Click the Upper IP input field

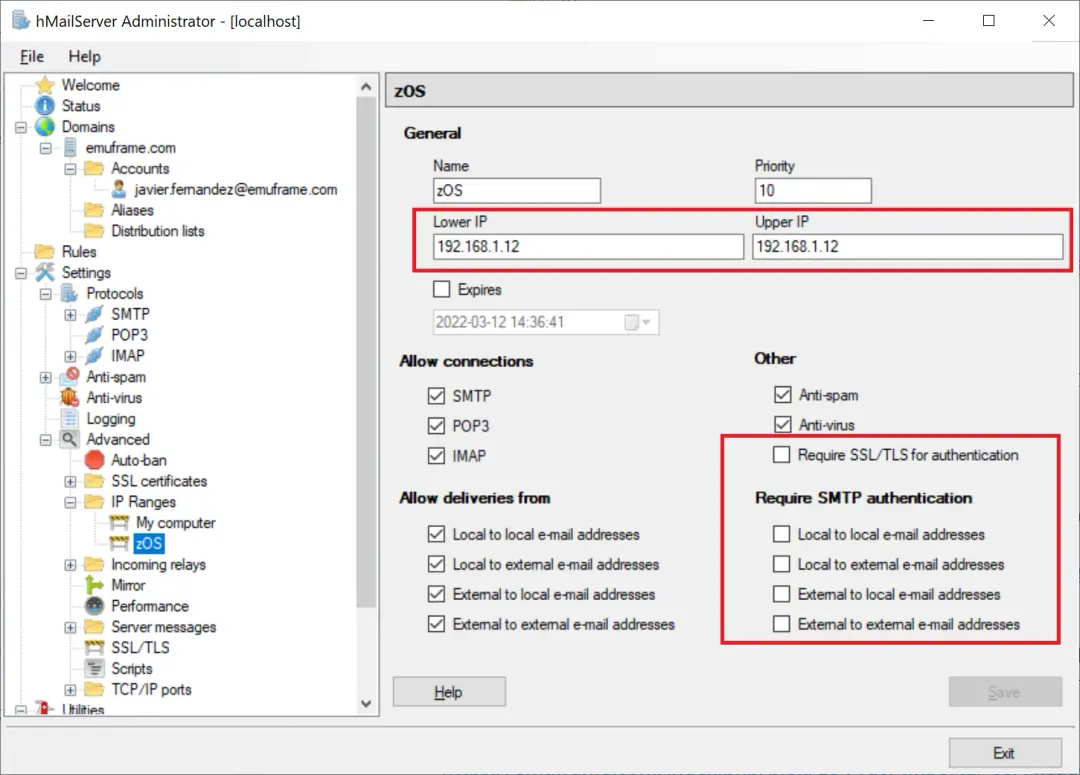tap(908, 247)
